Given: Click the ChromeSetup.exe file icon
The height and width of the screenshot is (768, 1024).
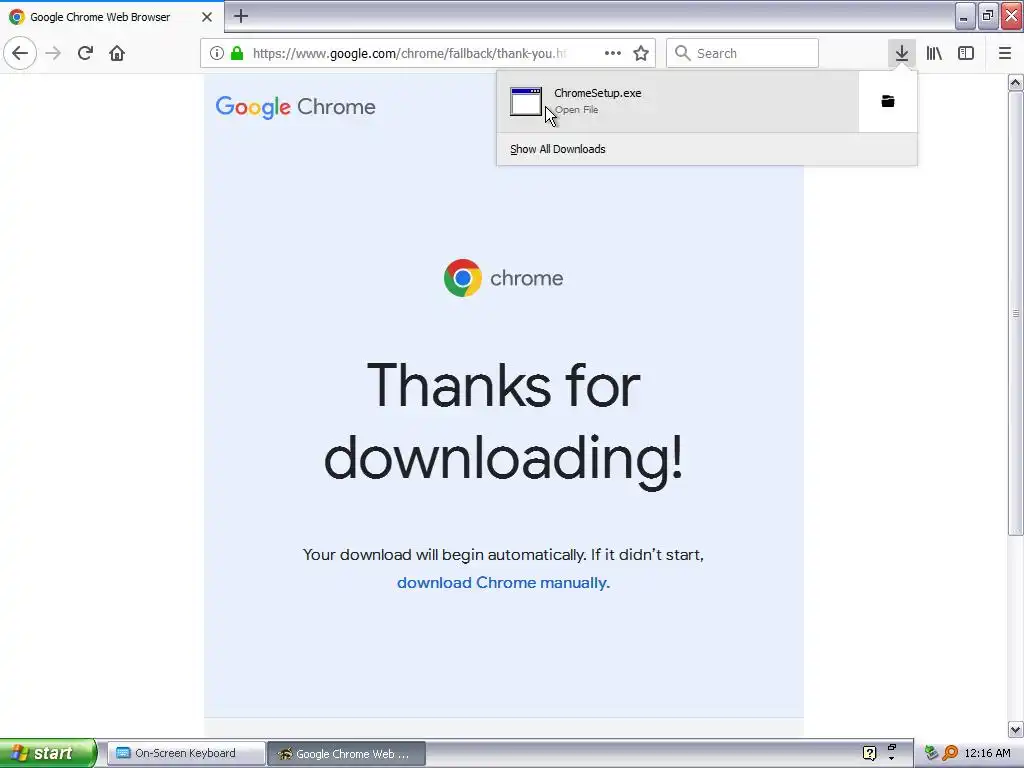Looking at the screenshot, I should 526,101.
